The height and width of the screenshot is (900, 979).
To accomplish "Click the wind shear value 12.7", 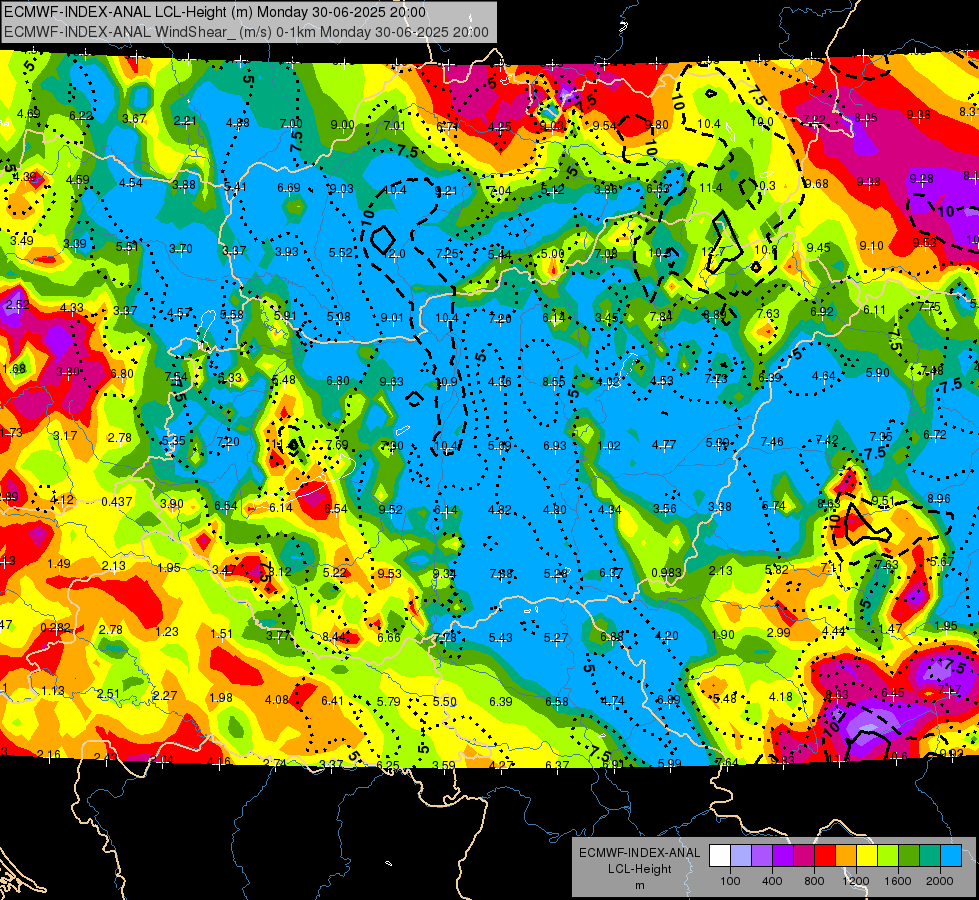I will pos(713,252).
